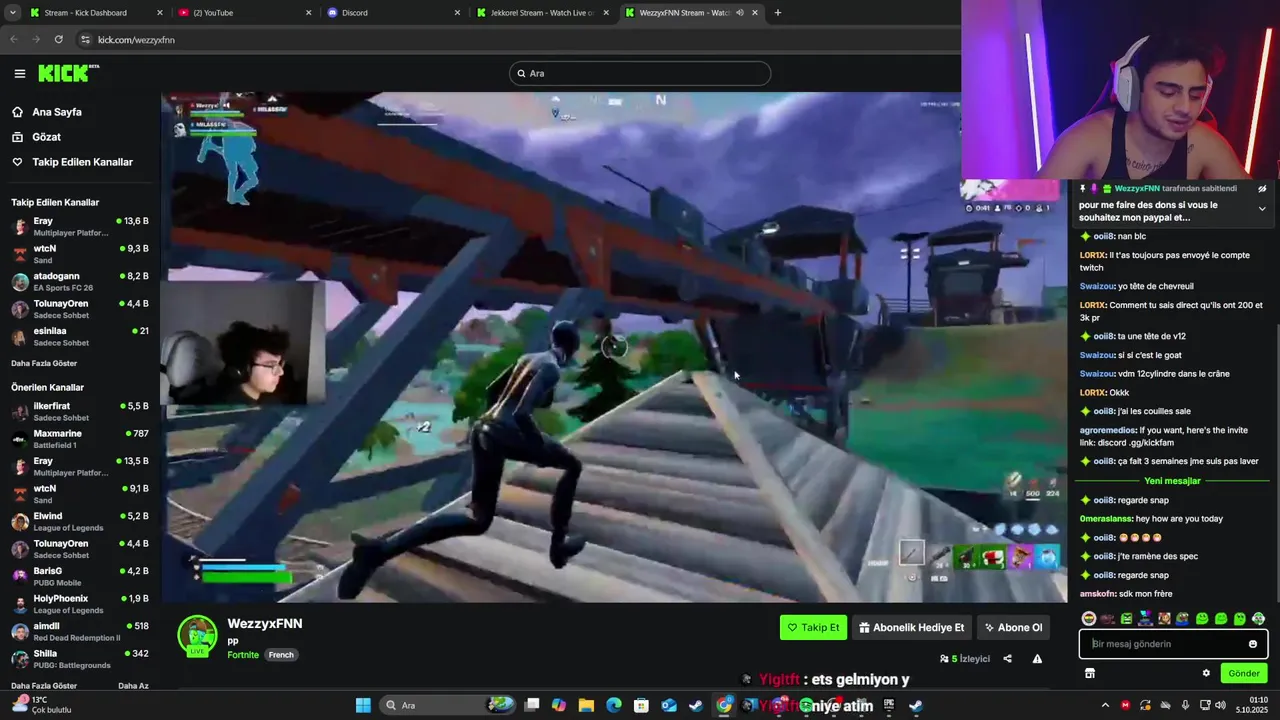1280x720 pixels.
Task: Click WezzyxFNN streamer avatar
Action: coord(197,636)
